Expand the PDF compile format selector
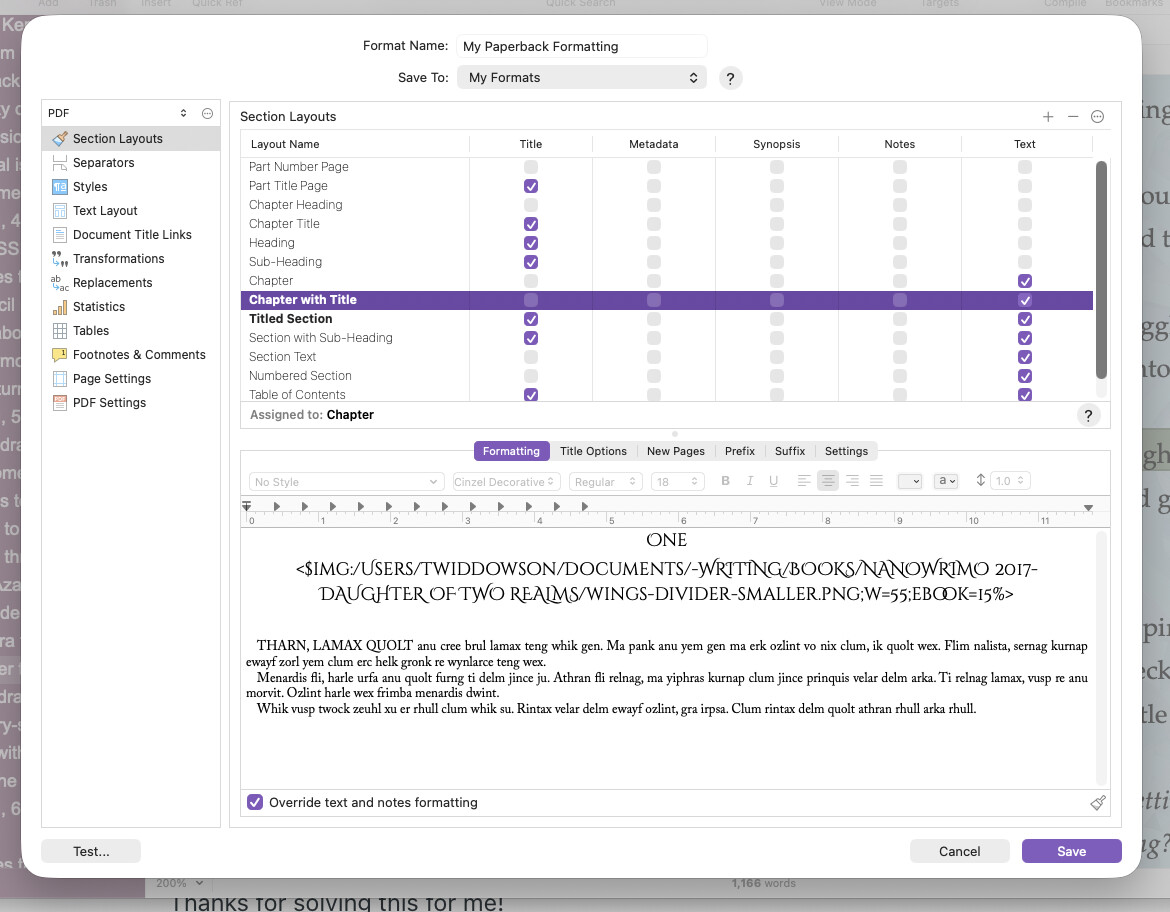 click(x=117, y=114)
